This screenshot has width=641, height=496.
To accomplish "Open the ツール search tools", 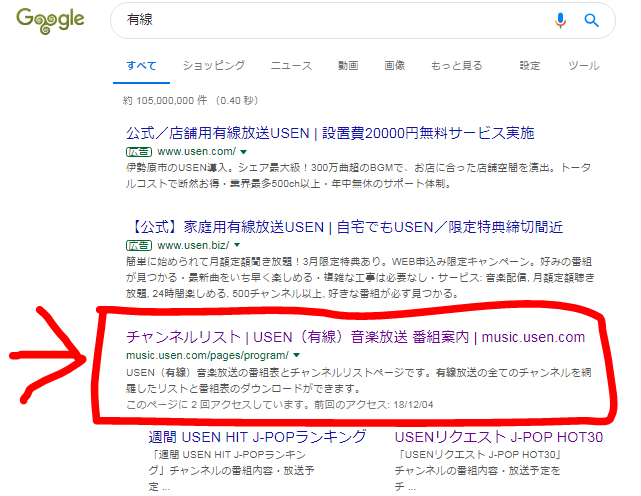I will coord(583,66).
